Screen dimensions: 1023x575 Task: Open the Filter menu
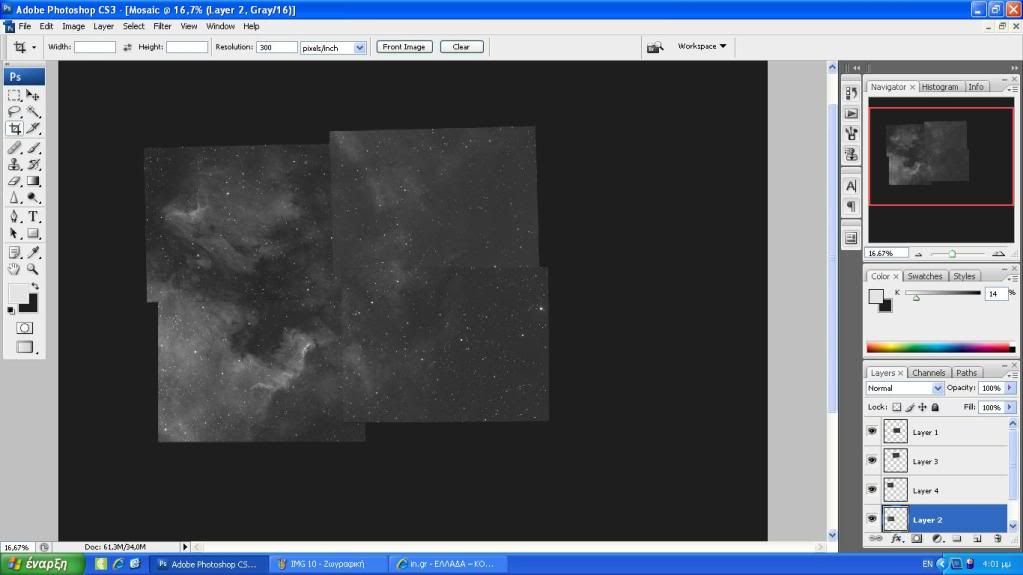162,26
